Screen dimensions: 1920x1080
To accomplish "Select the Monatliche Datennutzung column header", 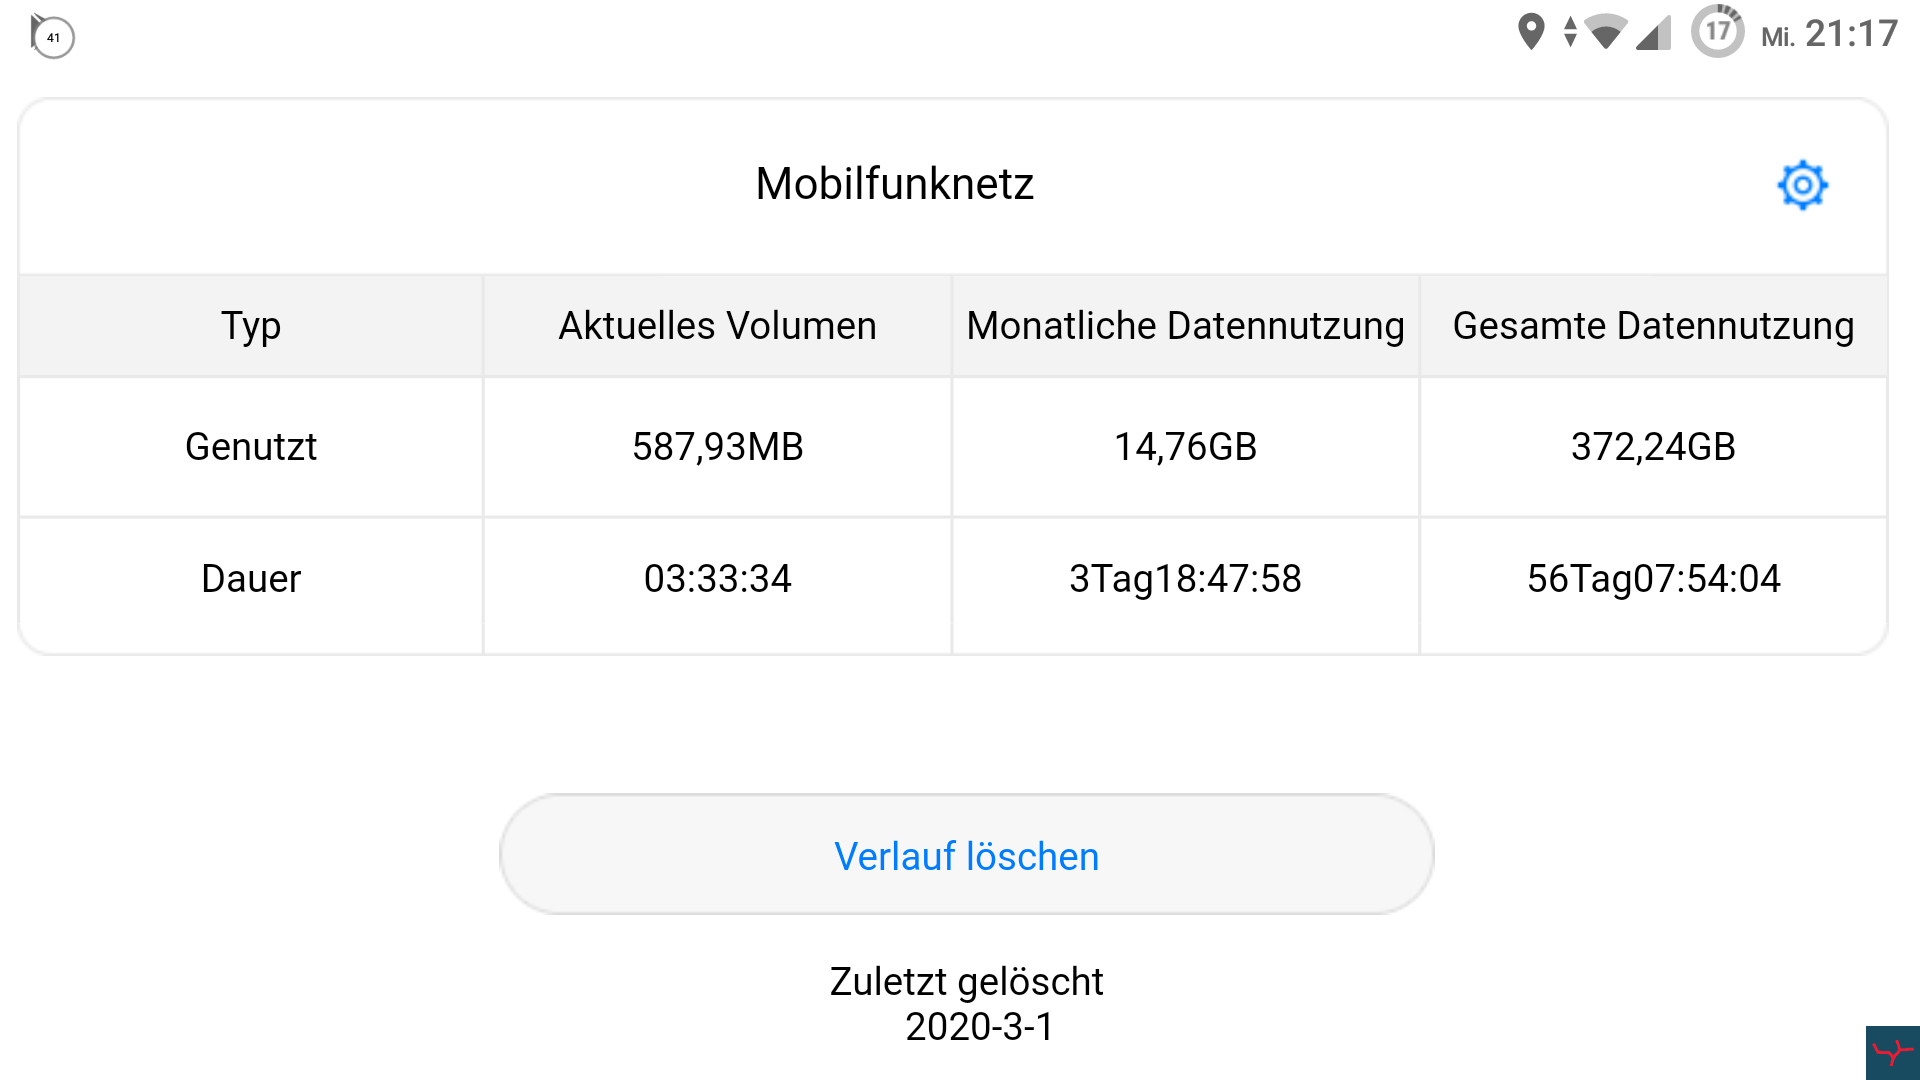I will pyautogui.click(x=1185, y=326).
